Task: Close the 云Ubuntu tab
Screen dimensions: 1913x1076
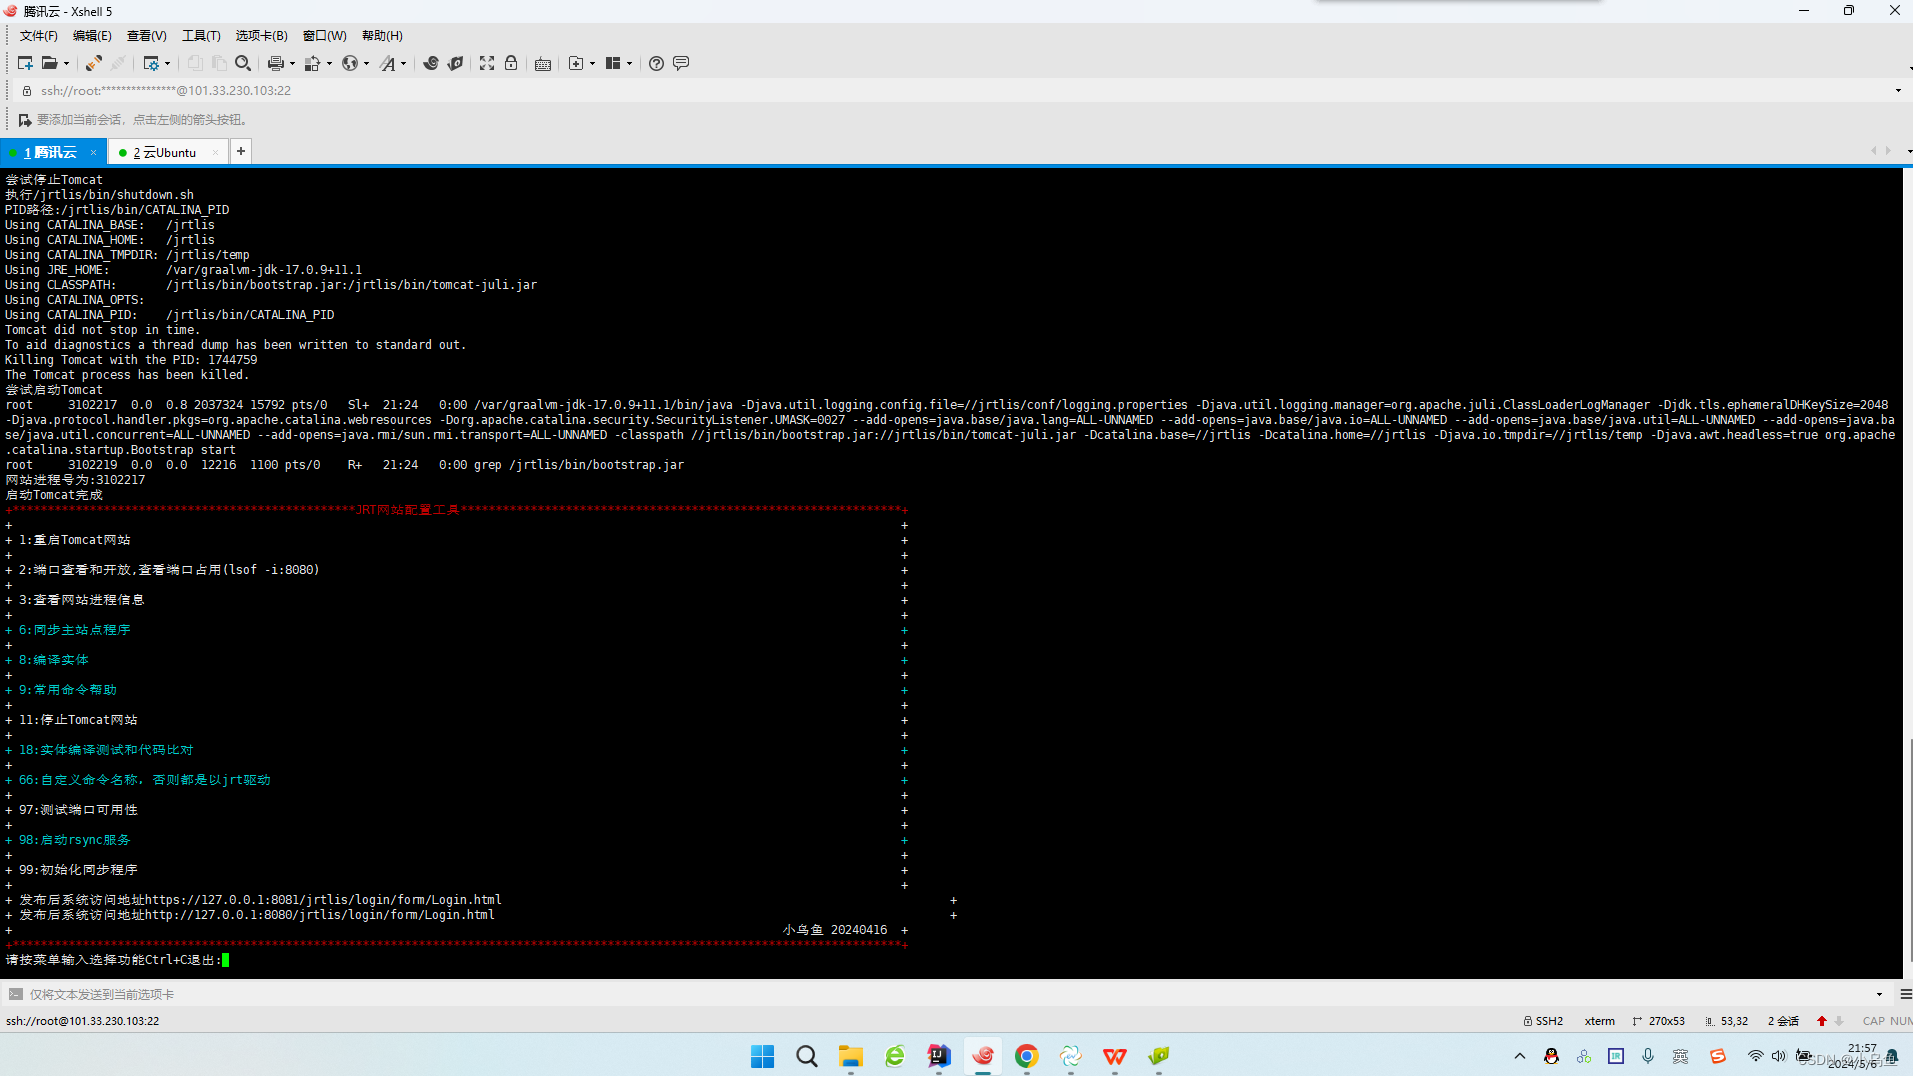Action: pyautogui.click(x=215, y=152)
